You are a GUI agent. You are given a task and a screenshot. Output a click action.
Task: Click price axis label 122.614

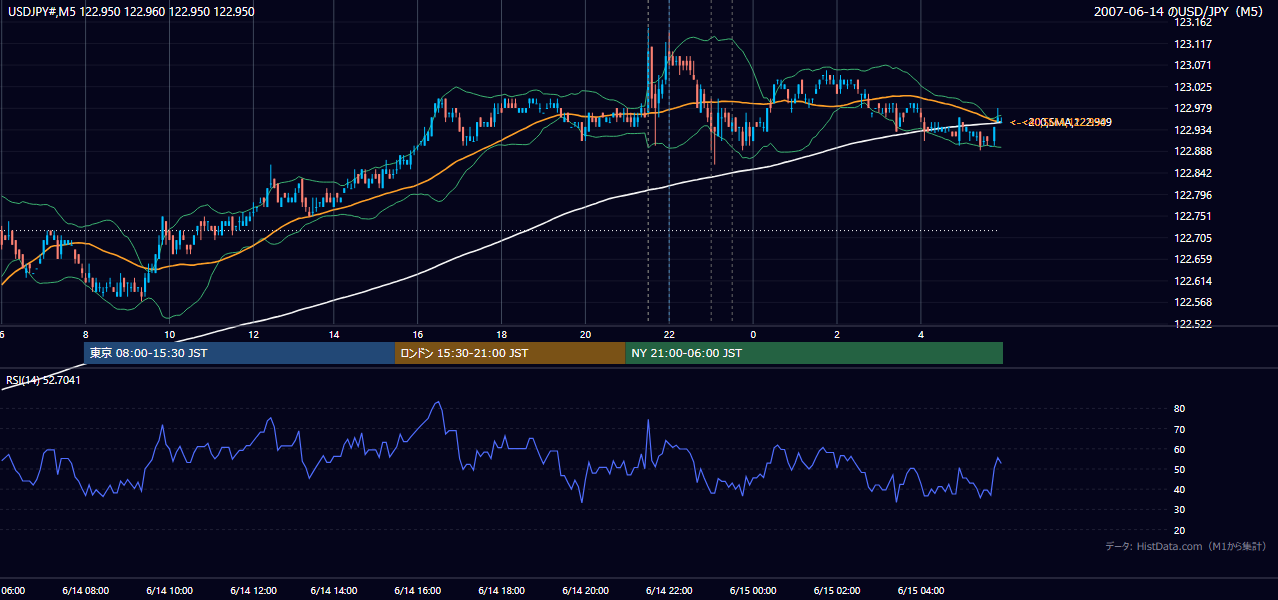[1193, 281]
